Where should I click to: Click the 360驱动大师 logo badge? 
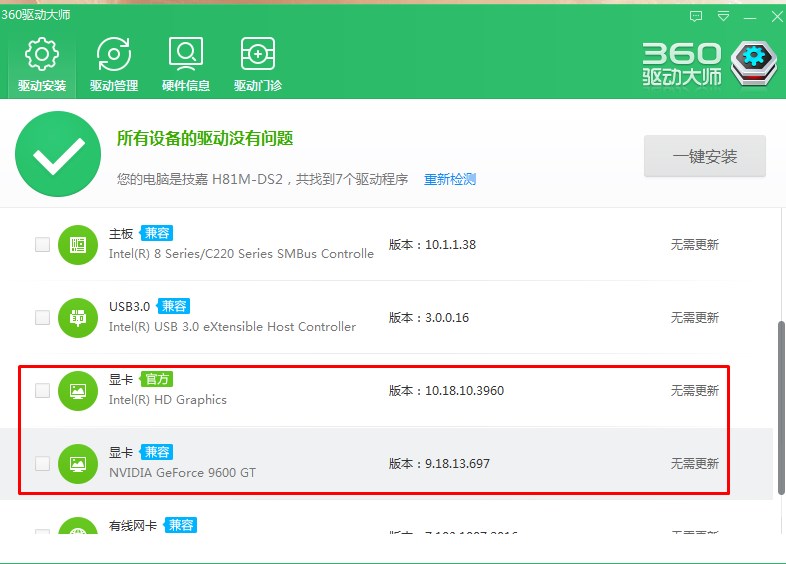coord(753,64)
